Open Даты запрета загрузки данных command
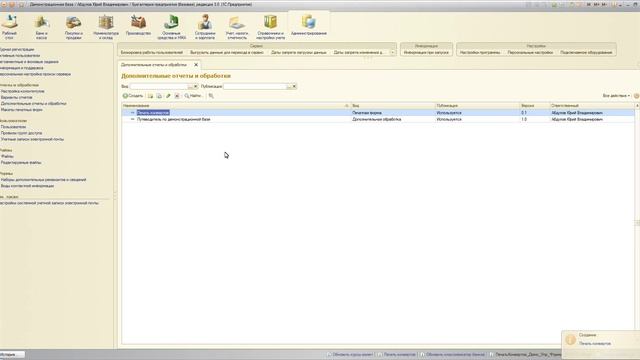The width and height of the screenshot is (640, 360). point(299,53)
